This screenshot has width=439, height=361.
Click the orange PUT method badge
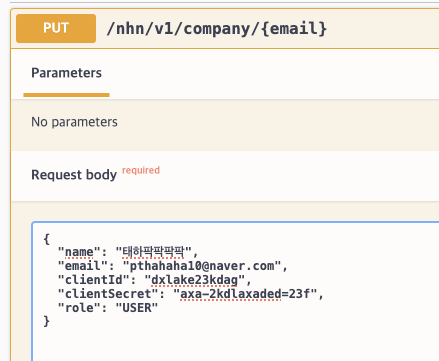tap(56, 28)
